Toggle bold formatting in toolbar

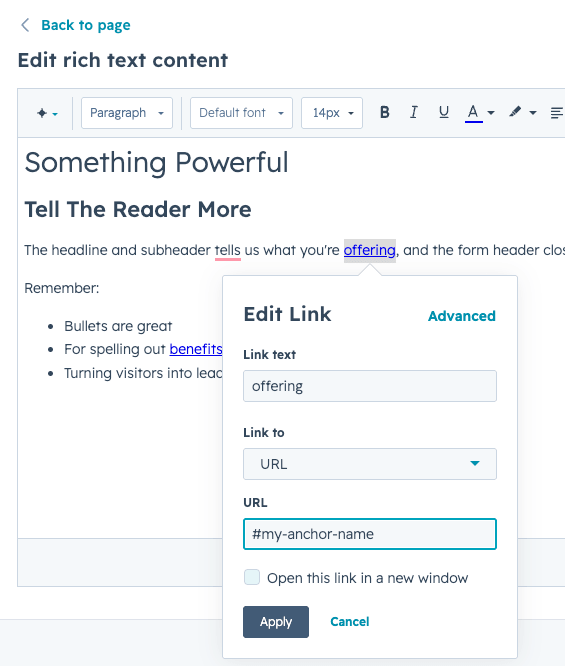[384, 113]
